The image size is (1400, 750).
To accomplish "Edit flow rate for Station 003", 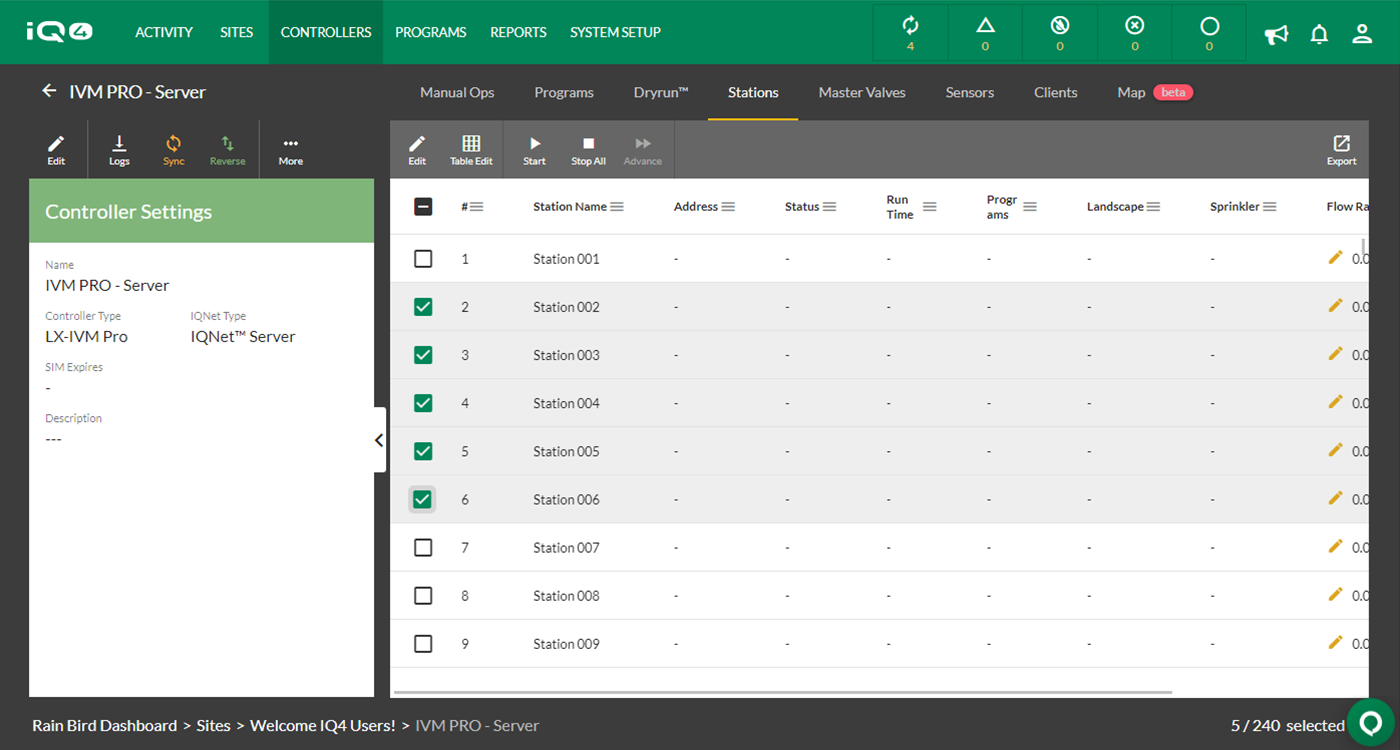I will (x=1335, y=353).
